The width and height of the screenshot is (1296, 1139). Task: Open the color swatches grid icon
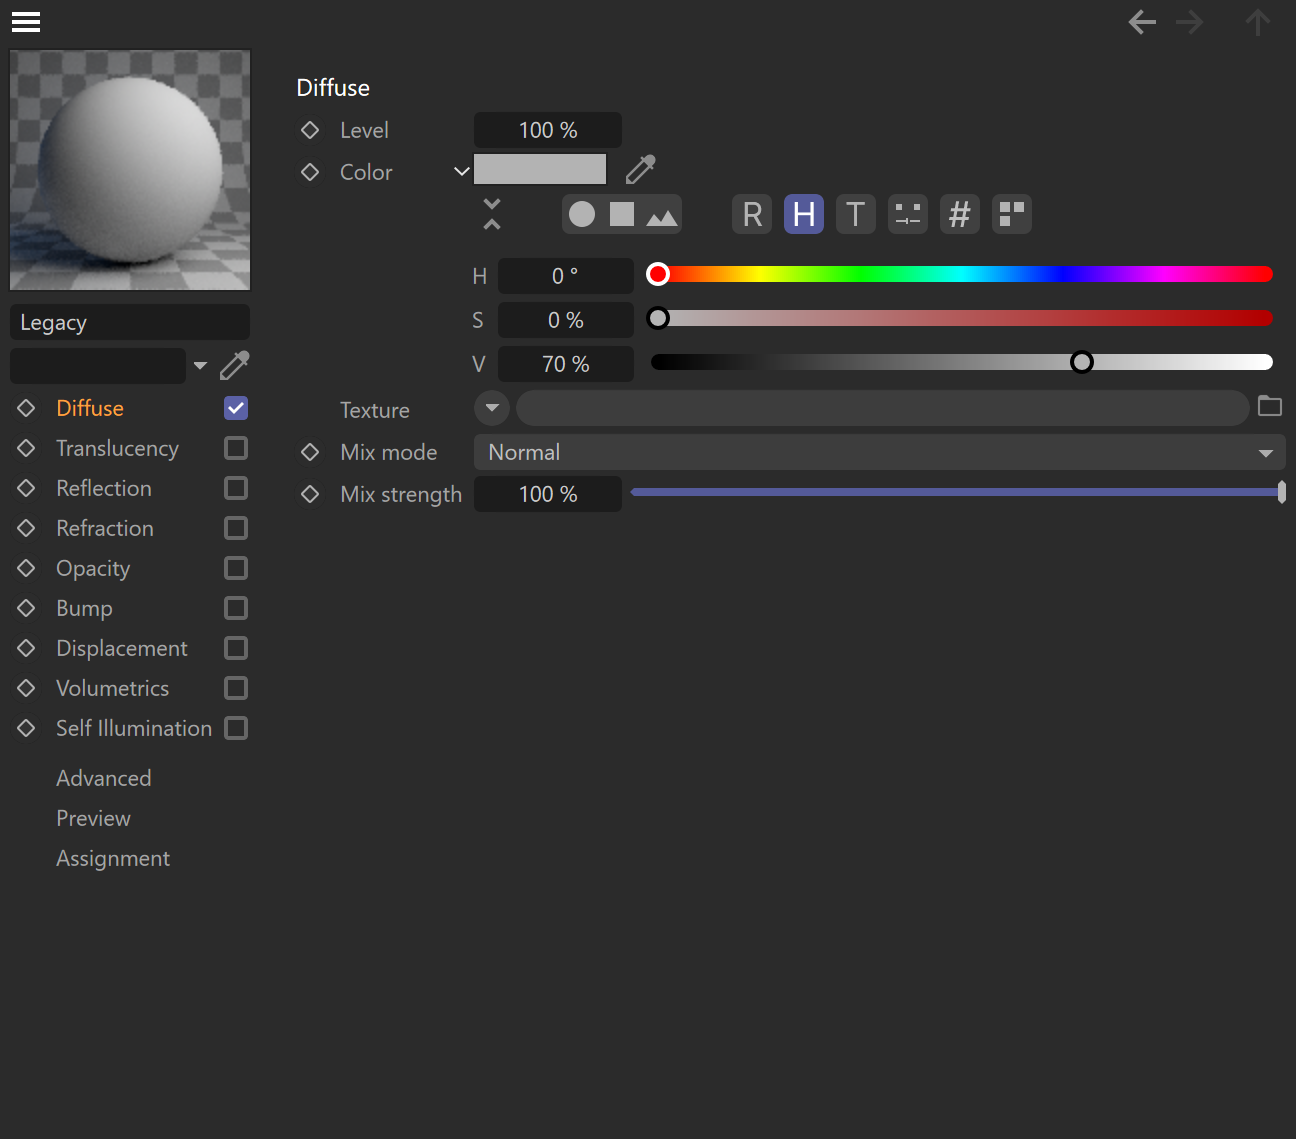1012,214
